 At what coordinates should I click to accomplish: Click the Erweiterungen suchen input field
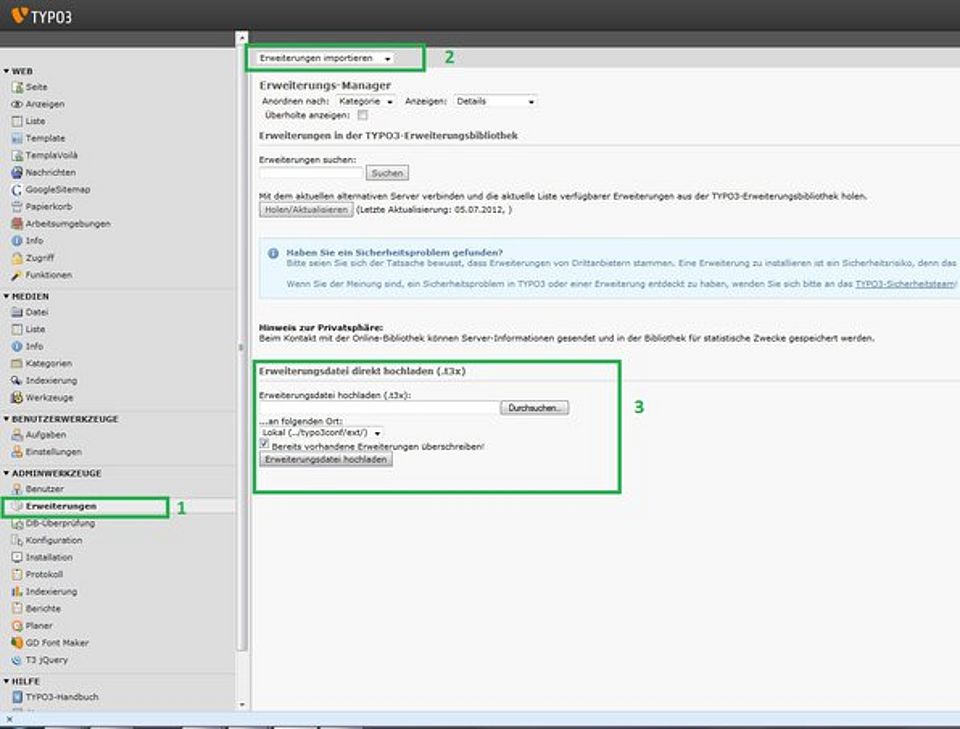[x=310, y=173]
